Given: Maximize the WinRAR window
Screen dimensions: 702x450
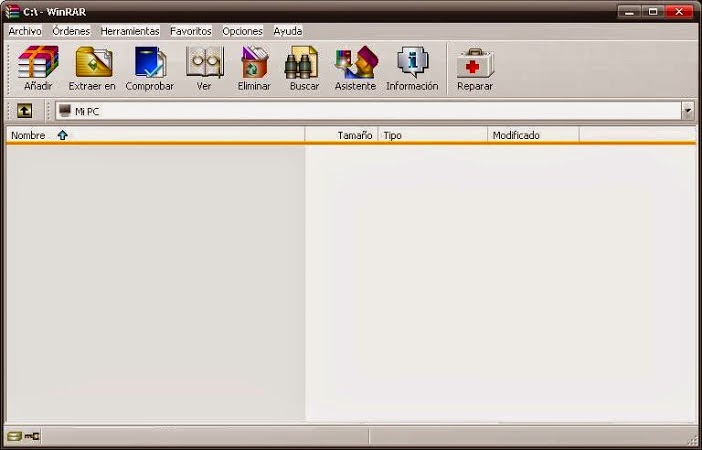Looking at the screenshot, I should (653, 12).
